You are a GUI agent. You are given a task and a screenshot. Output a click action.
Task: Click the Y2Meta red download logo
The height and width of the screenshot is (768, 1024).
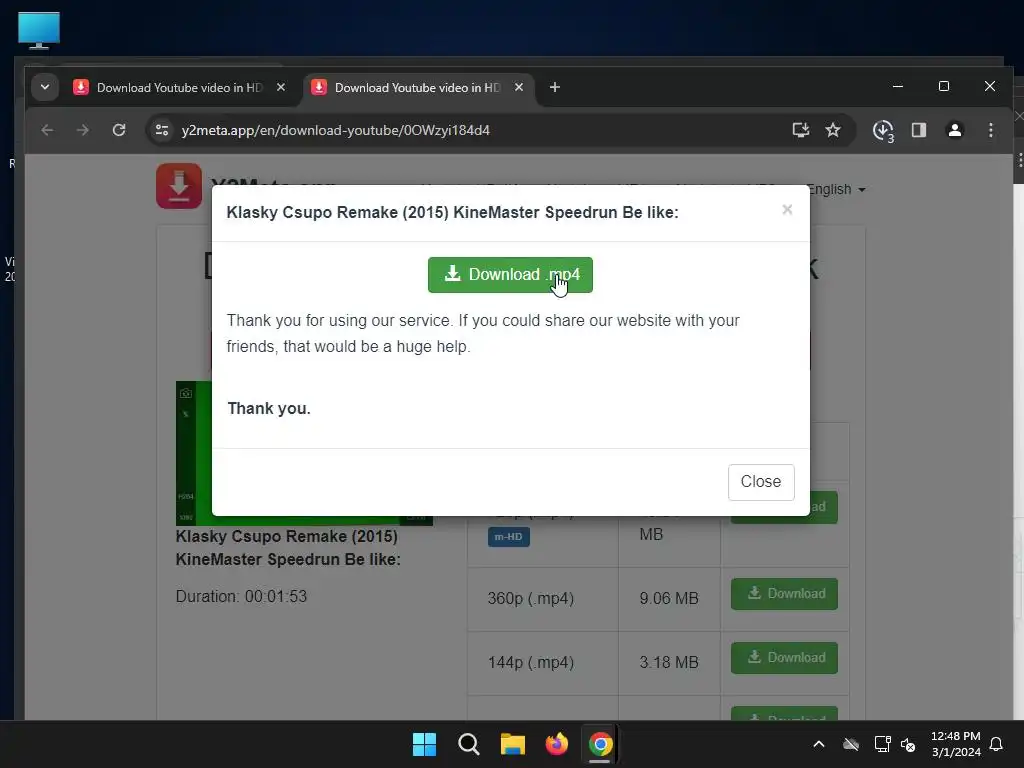(x=179, y=185)
